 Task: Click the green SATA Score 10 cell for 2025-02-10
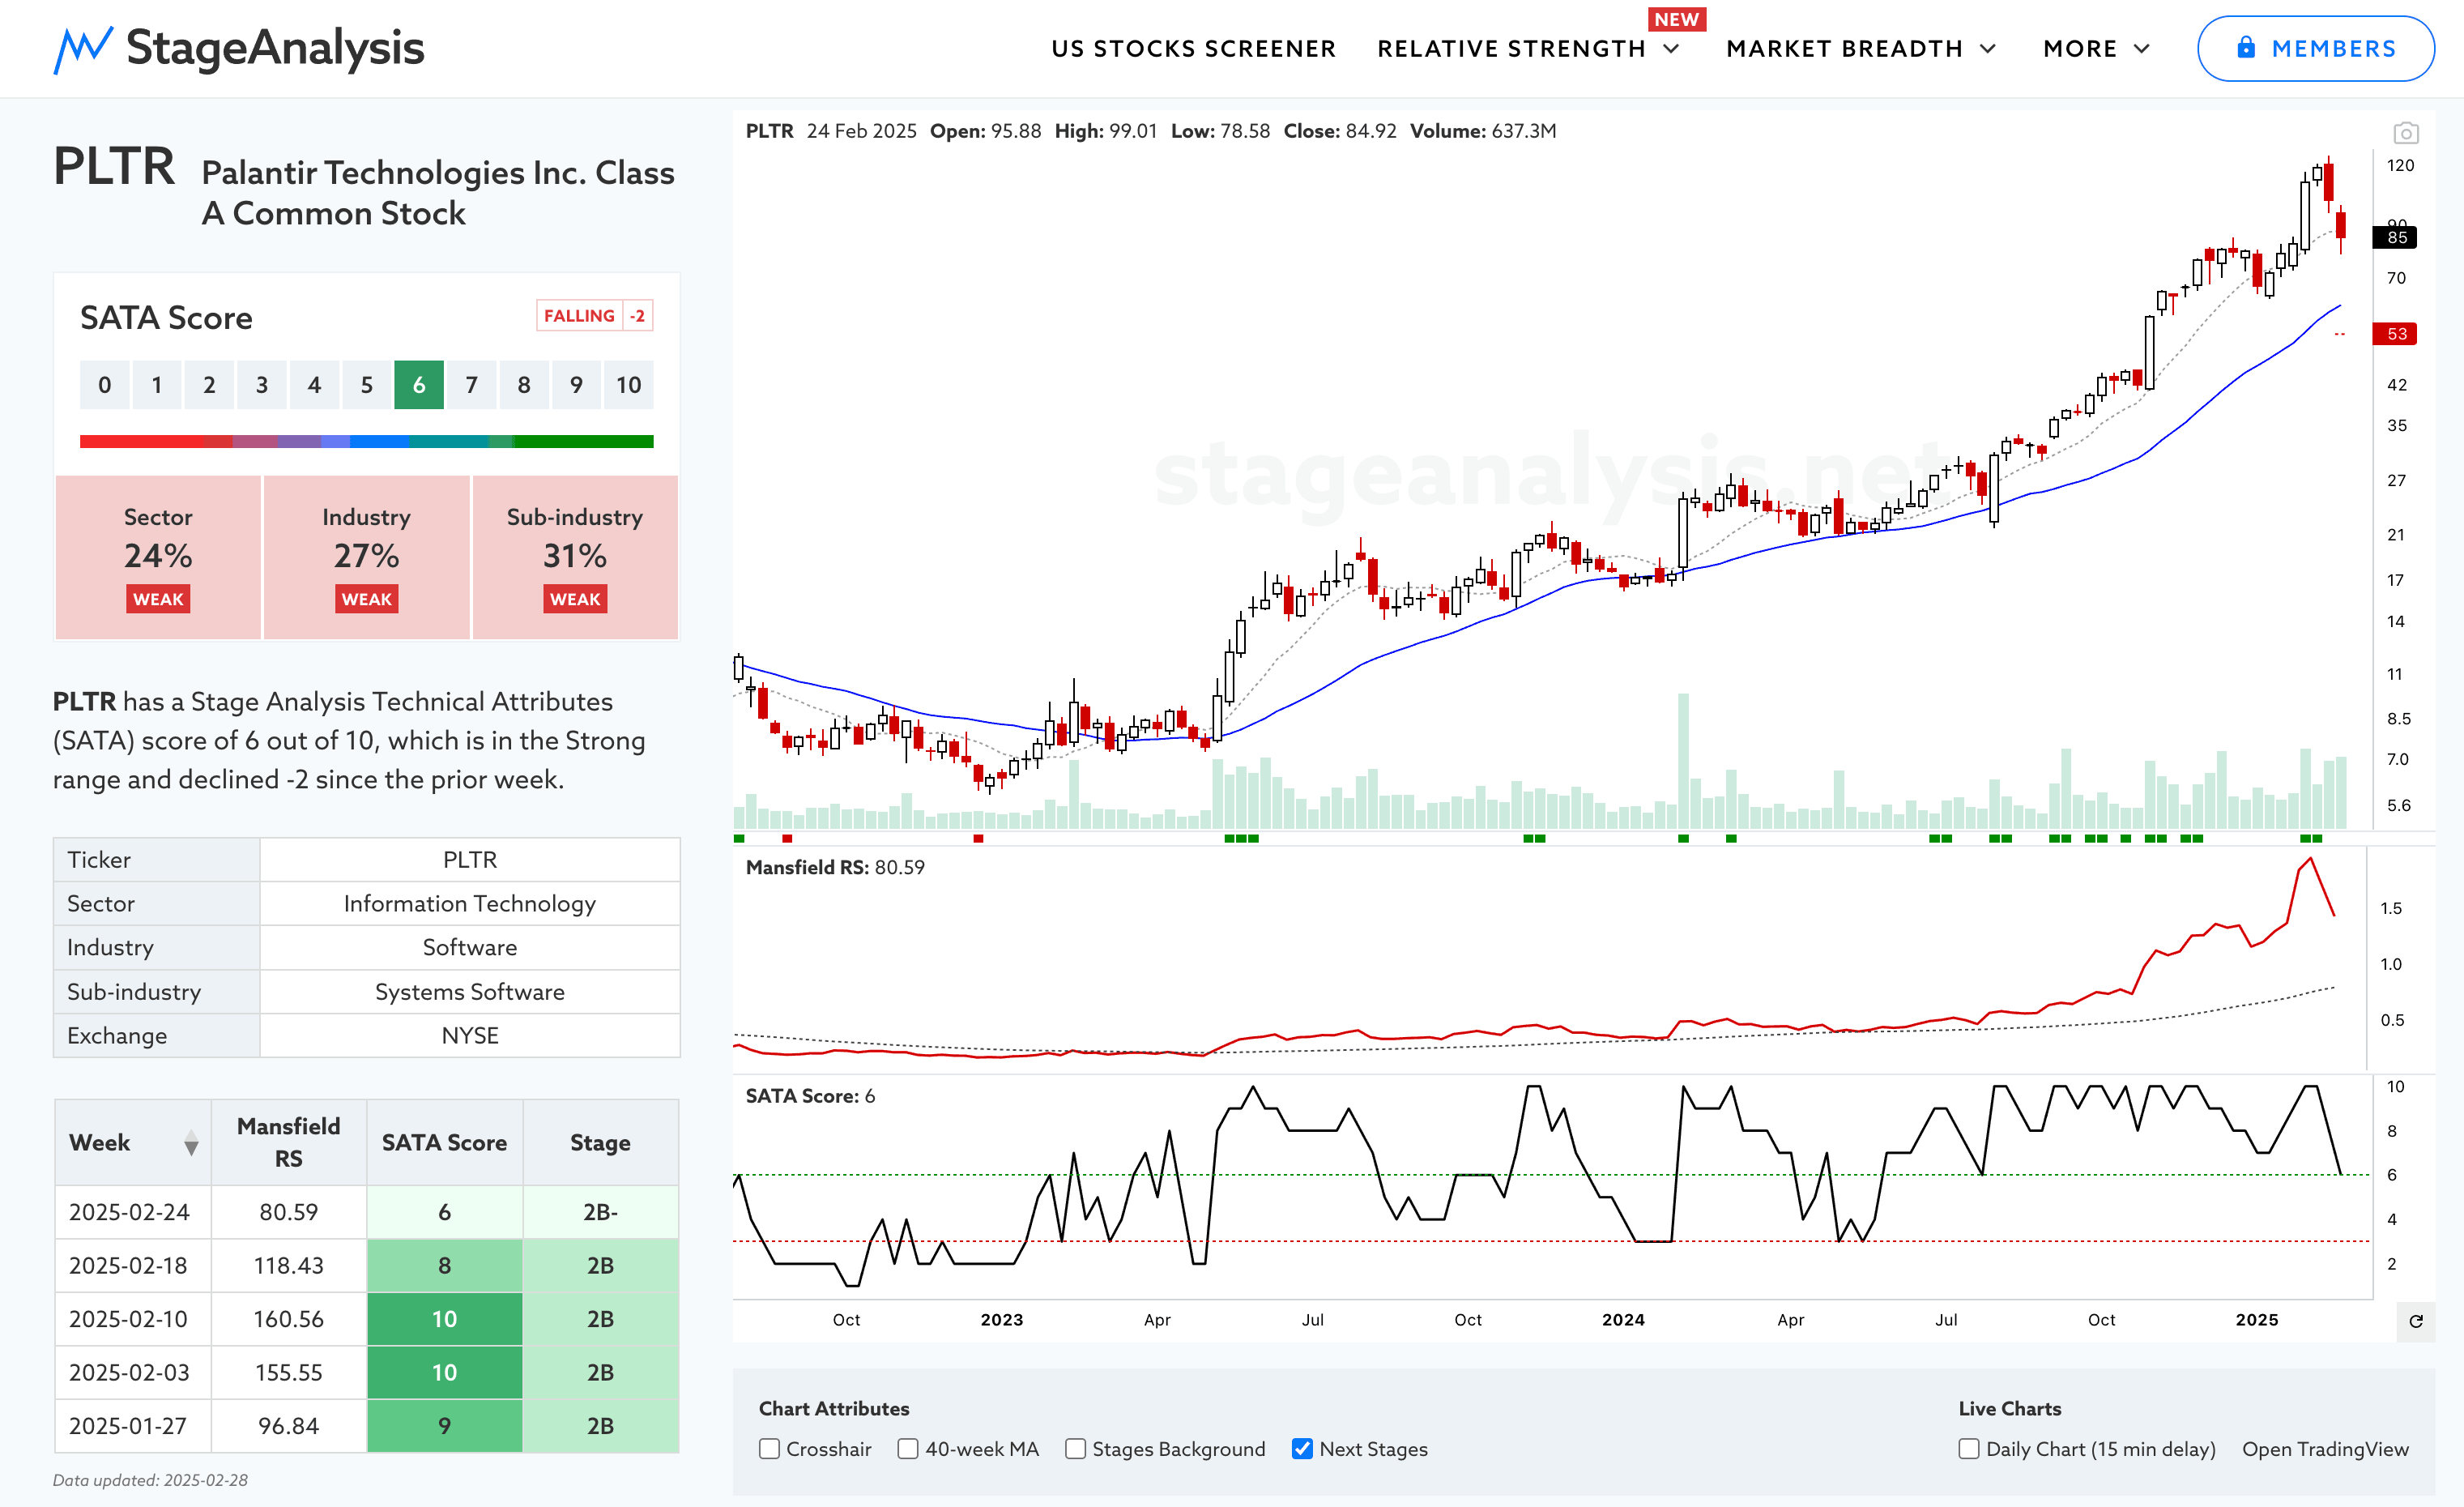(x=444, y=1319)
